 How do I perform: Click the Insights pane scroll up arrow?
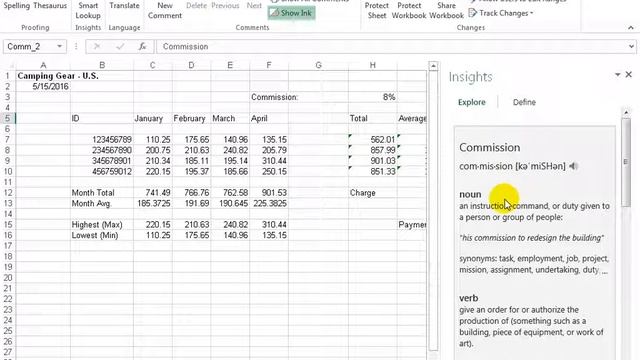point(626,112)
